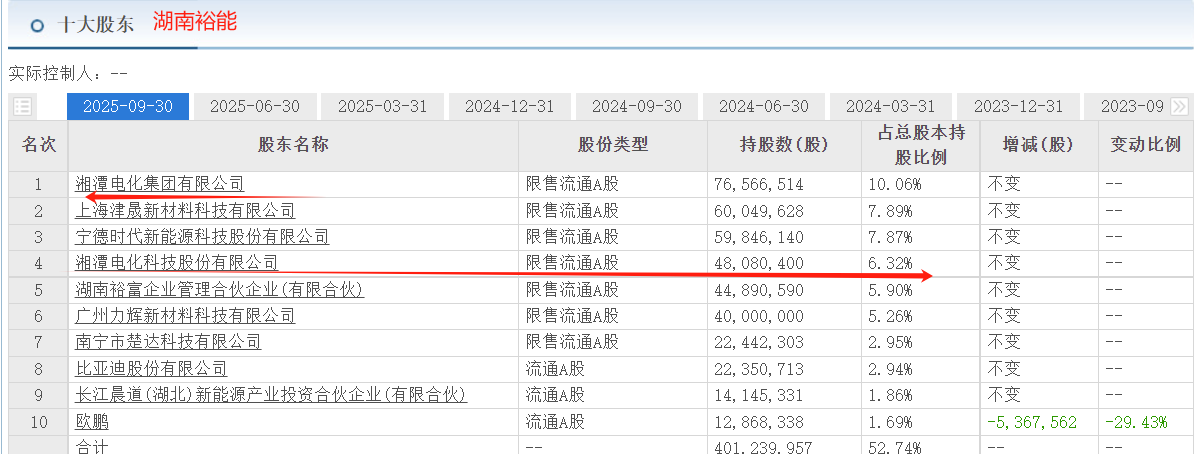Click the share count 12,868,338

click(759, 422)
